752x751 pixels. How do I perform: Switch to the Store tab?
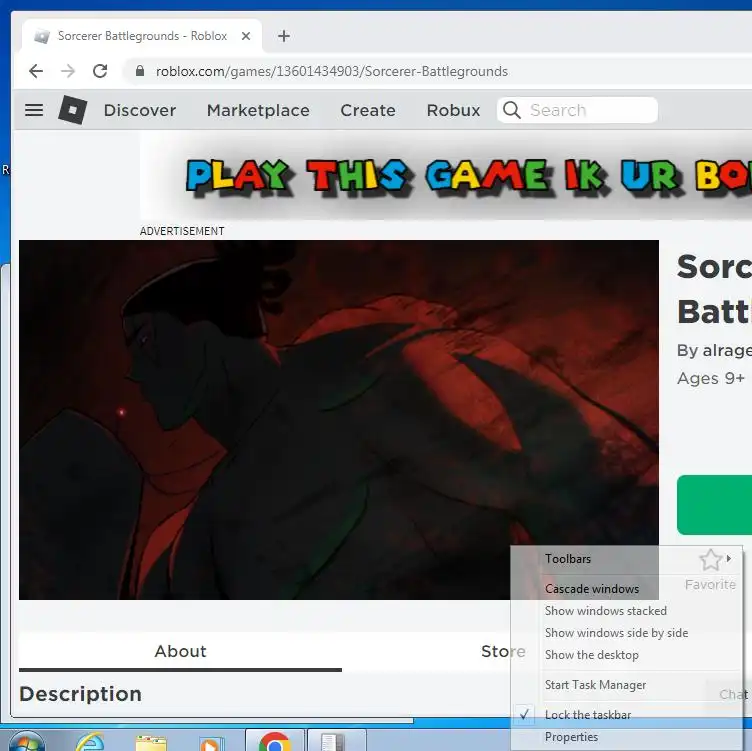tap(503, 651)
